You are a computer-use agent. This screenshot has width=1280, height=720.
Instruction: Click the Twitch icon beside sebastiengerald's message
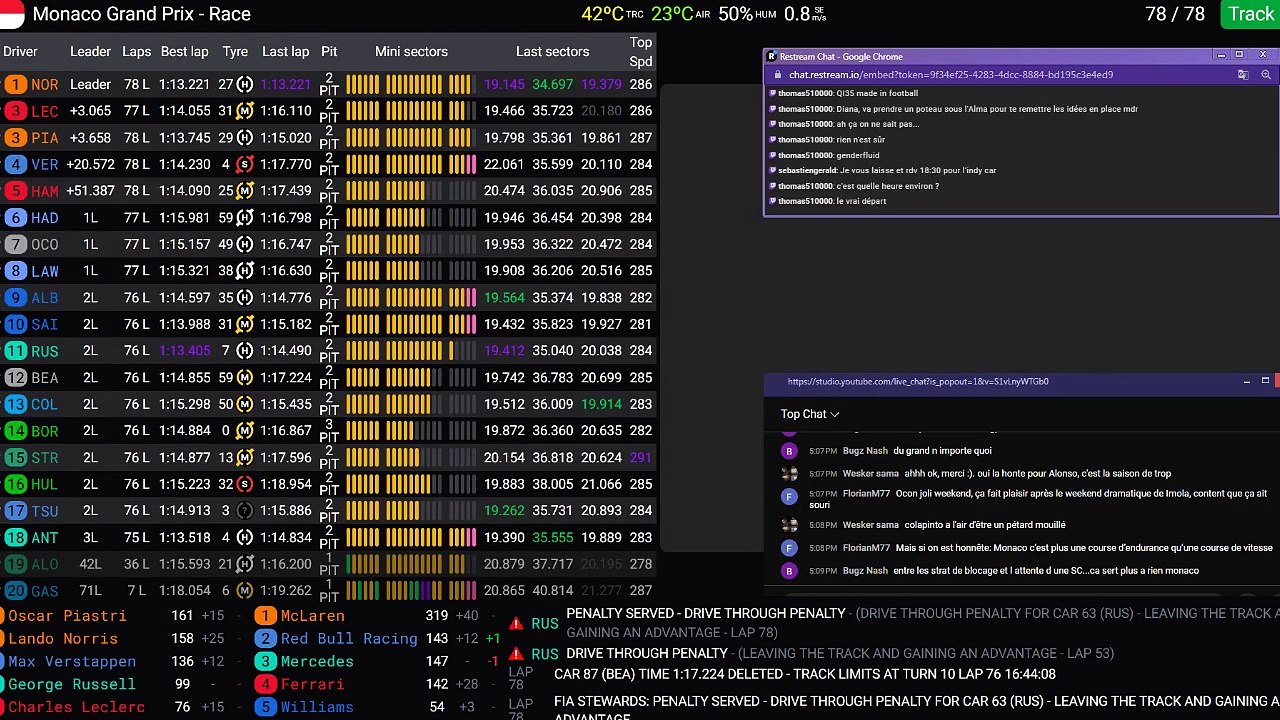click(x=773, y=170)
